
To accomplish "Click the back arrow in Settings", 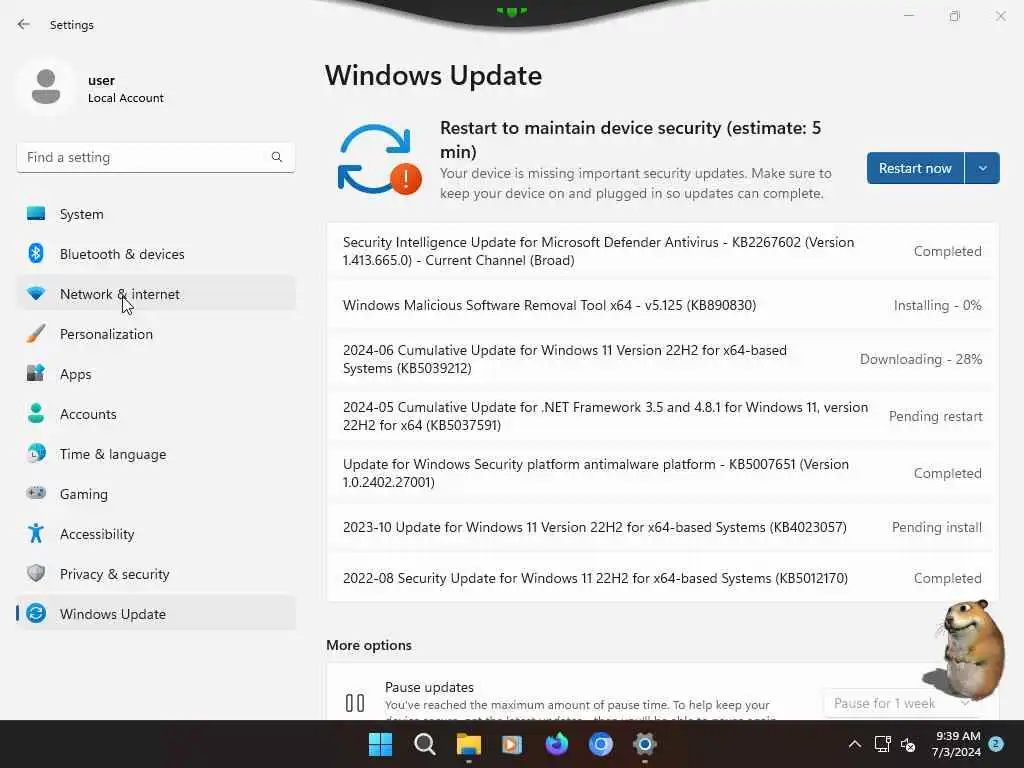I will click(24, 24).
